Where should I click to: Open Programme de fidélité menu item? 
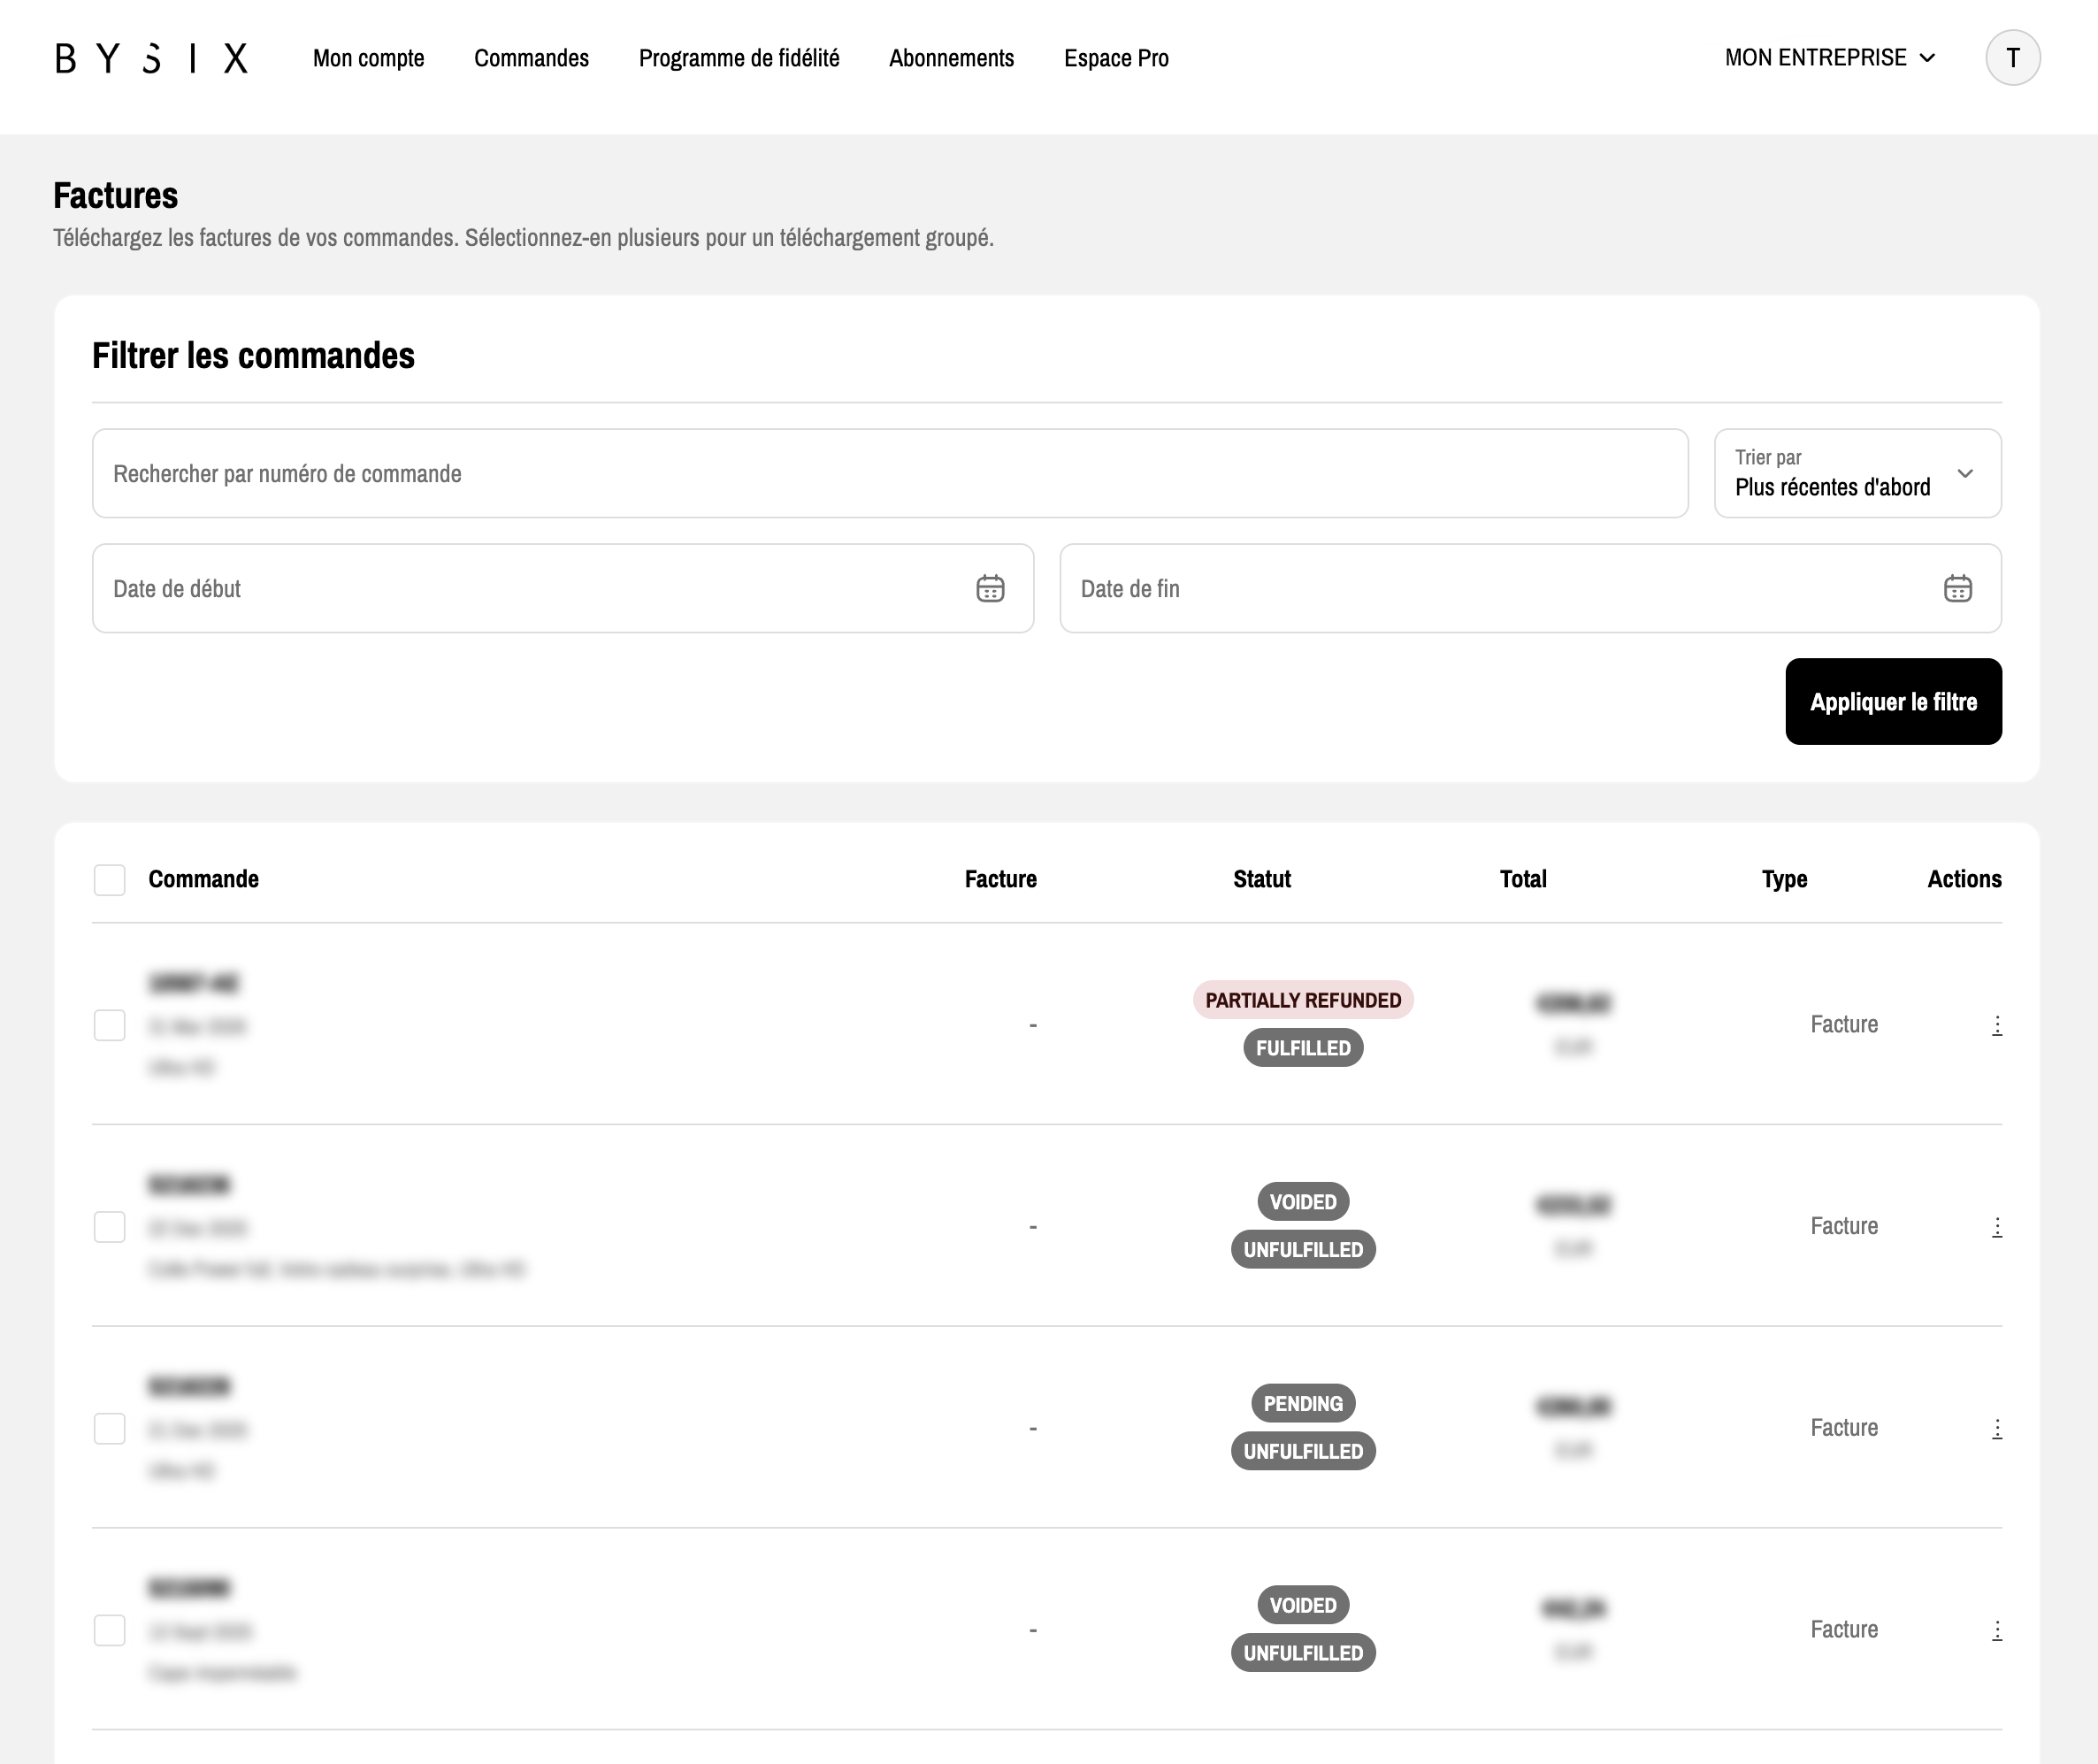tap(739, 58)
